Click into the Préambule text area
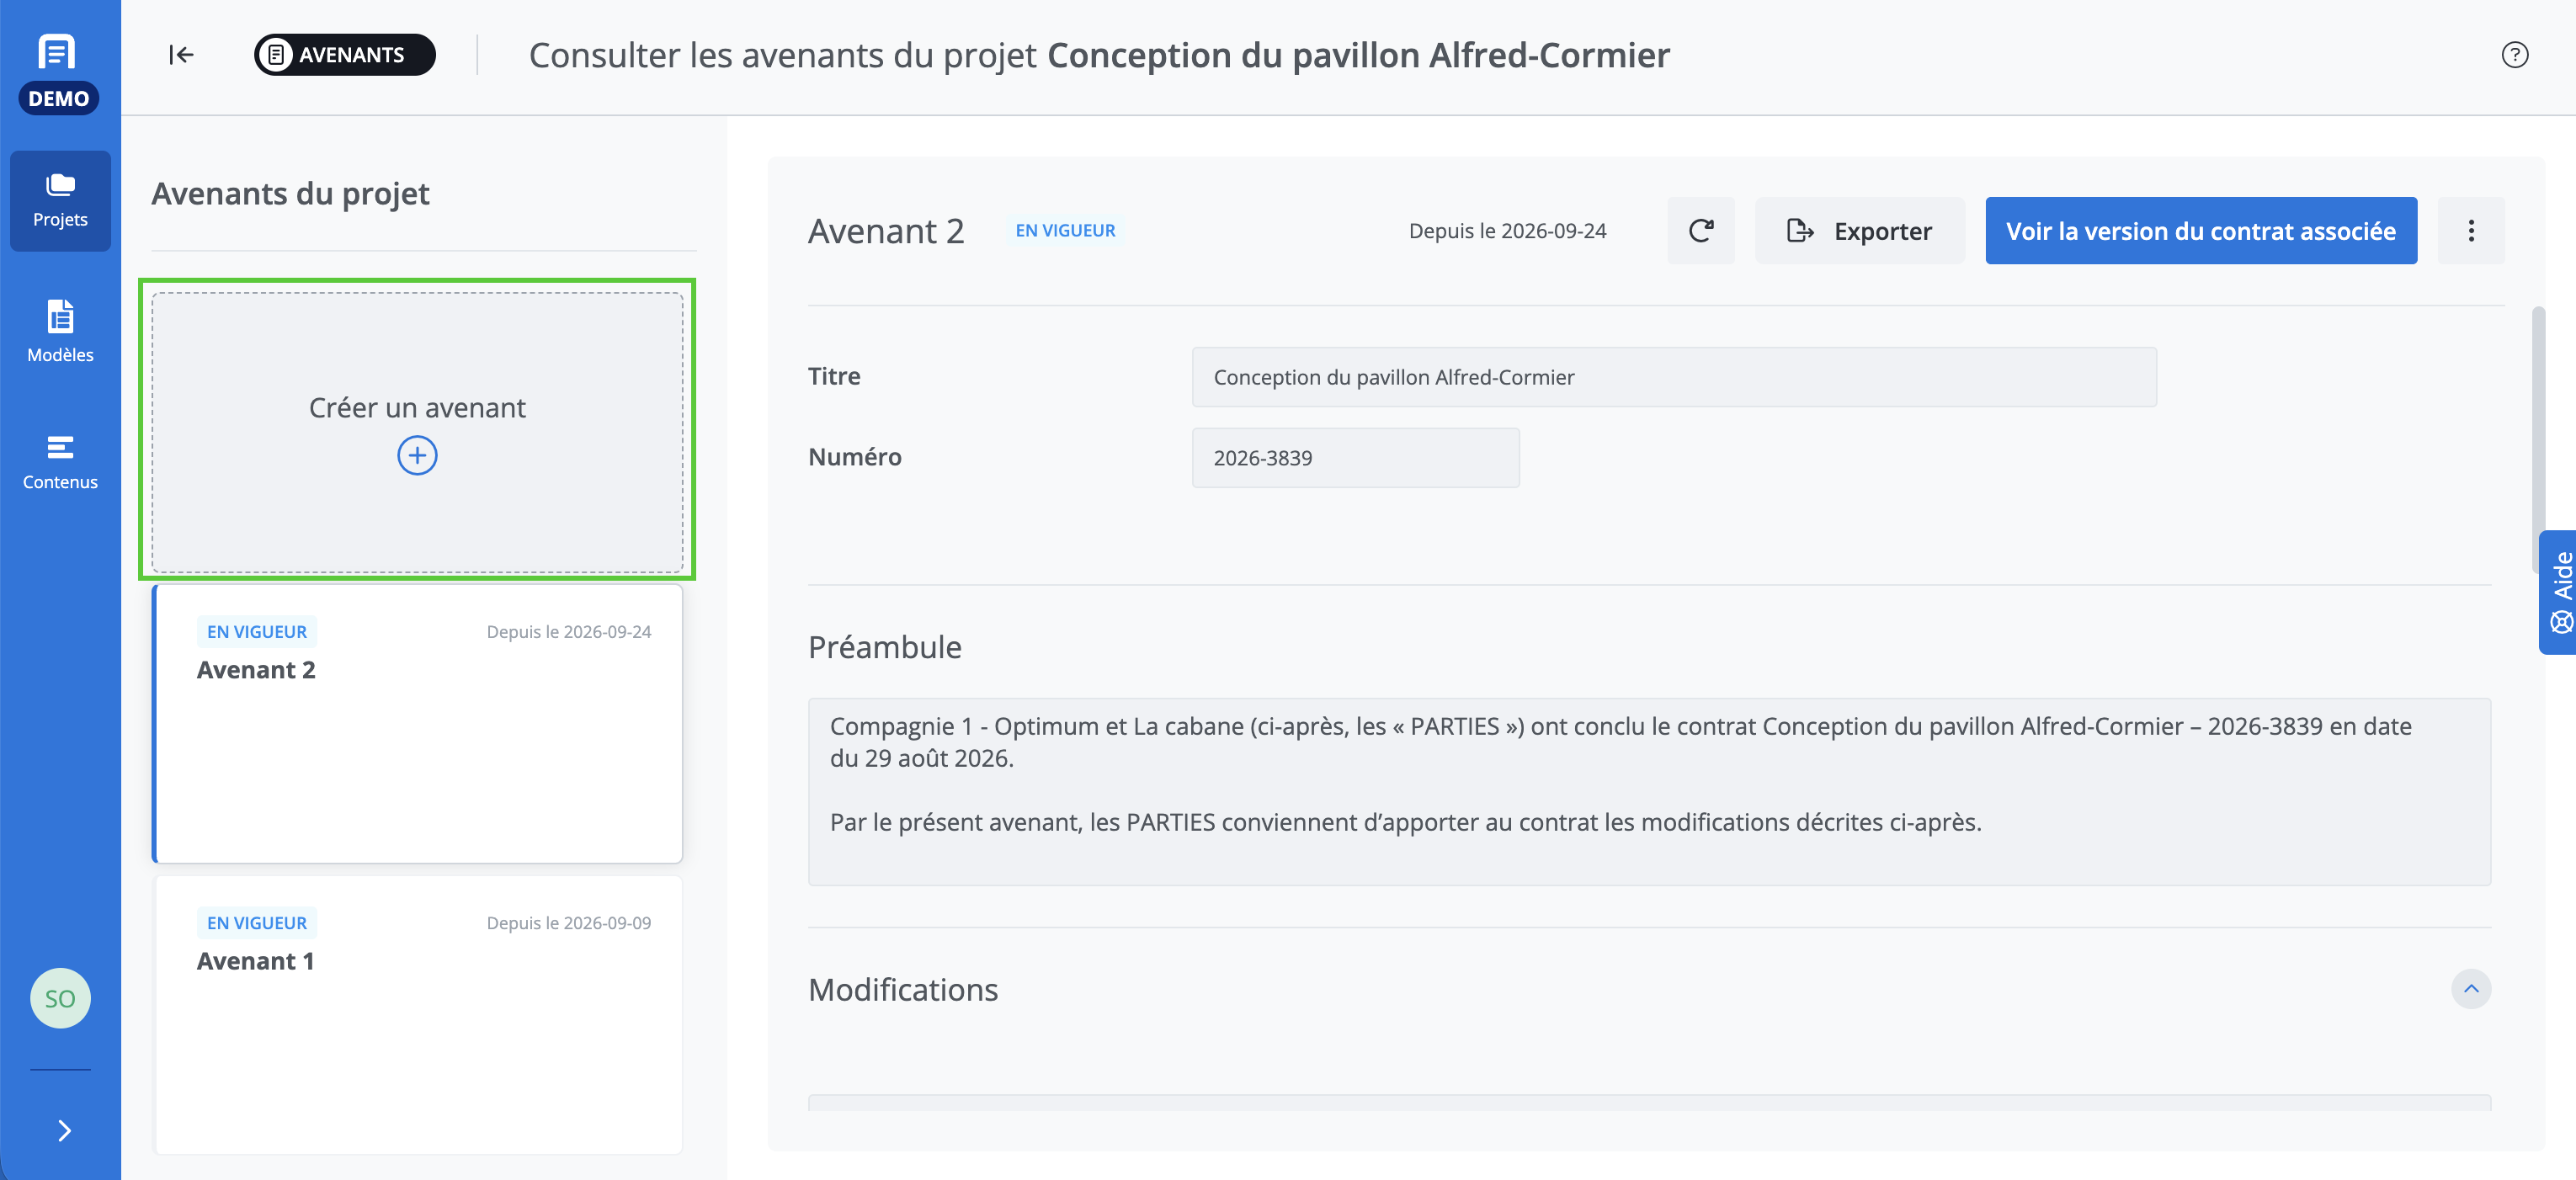The height and width of the screenshot is (1180, 2576). (1649, 792)
